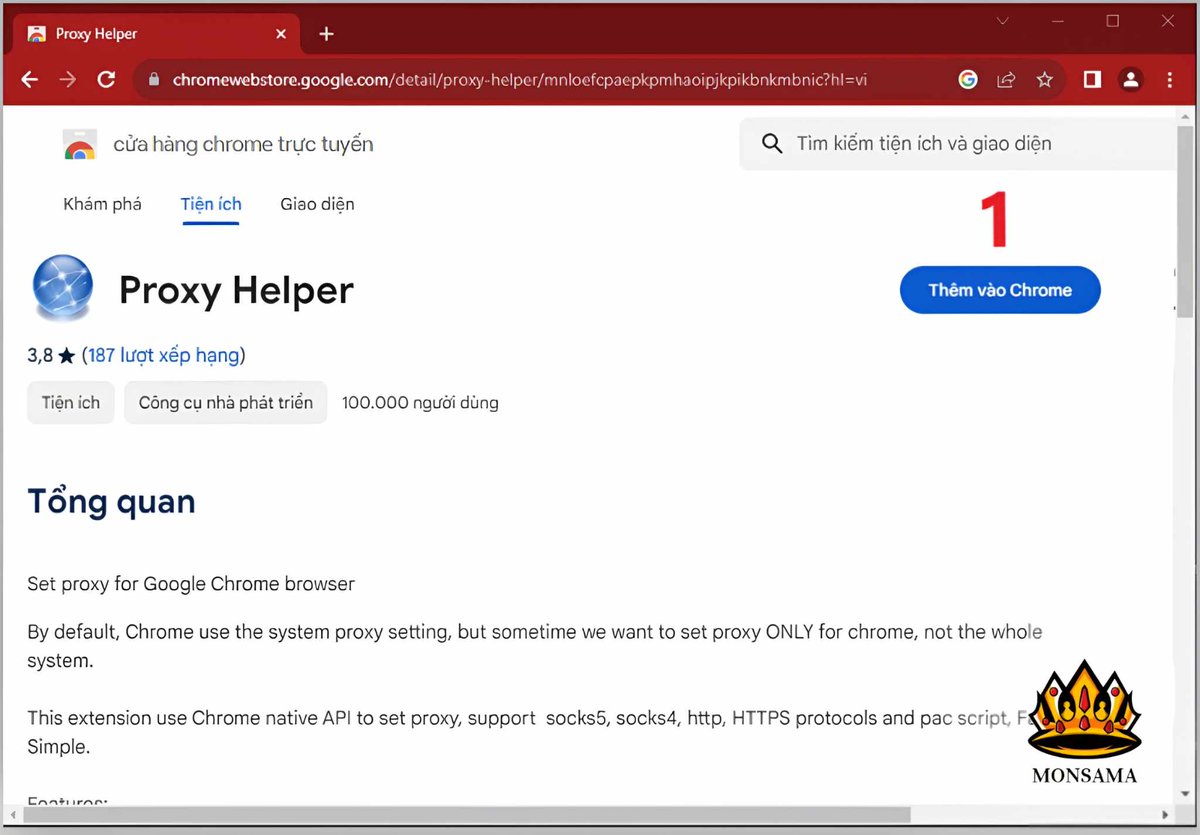
Task: Click the cửa hàng chrome trực tuyến title
Action: click(x=243, y=144)
